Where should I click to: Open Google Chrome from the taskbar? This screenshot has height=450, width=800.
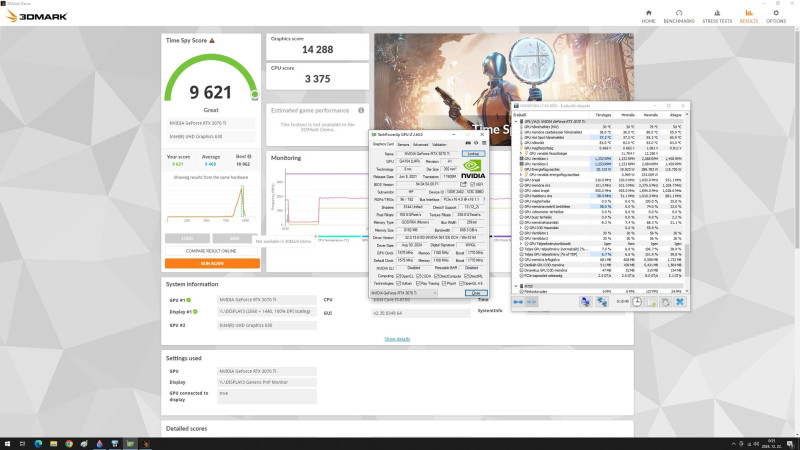click(x=69, y=444)
